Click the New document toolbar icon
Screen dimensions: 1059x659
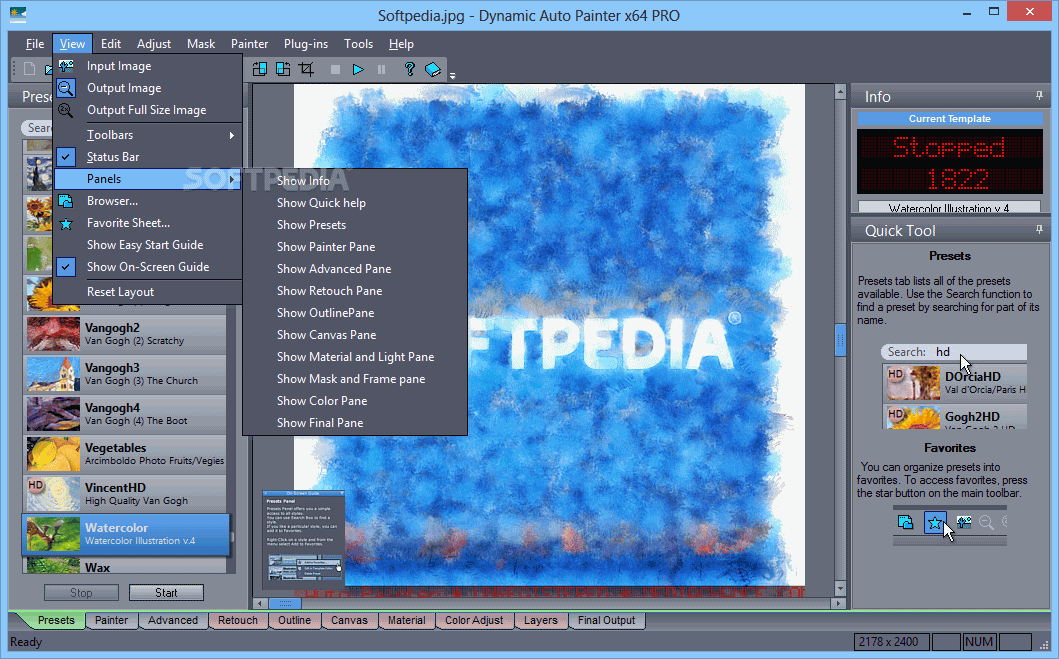click(x=29, y=69)
